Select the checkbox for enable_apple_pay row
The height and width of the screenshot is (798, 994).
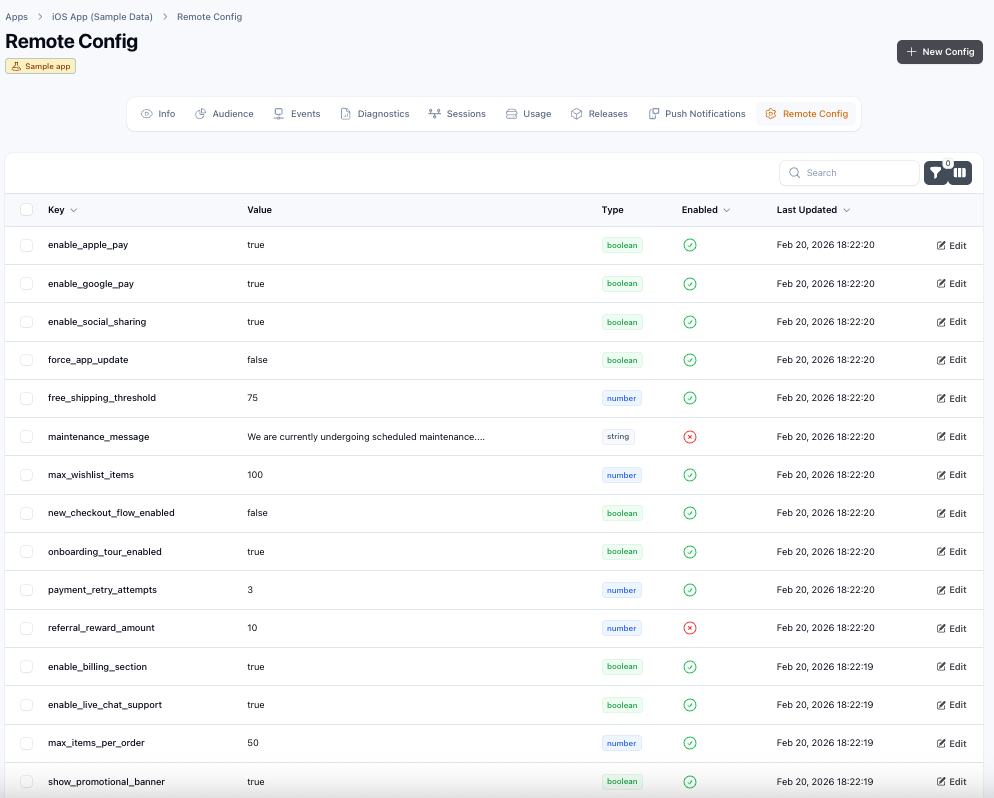[26, 245]
